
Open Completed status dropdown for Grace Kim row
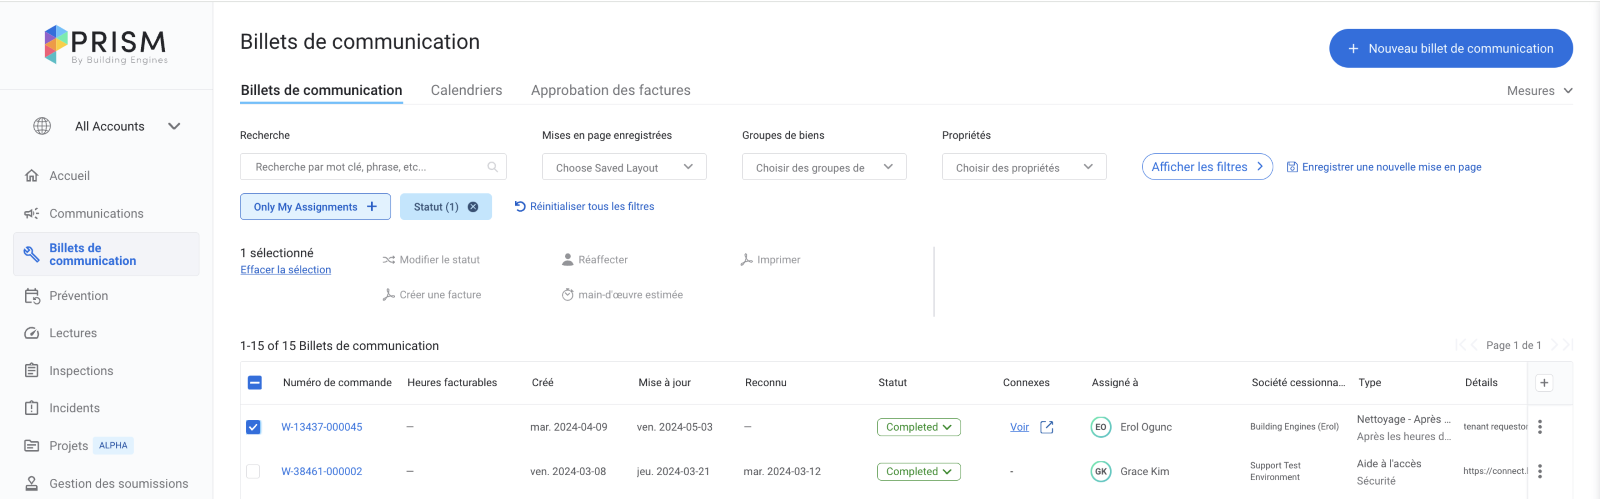[918, 472]
